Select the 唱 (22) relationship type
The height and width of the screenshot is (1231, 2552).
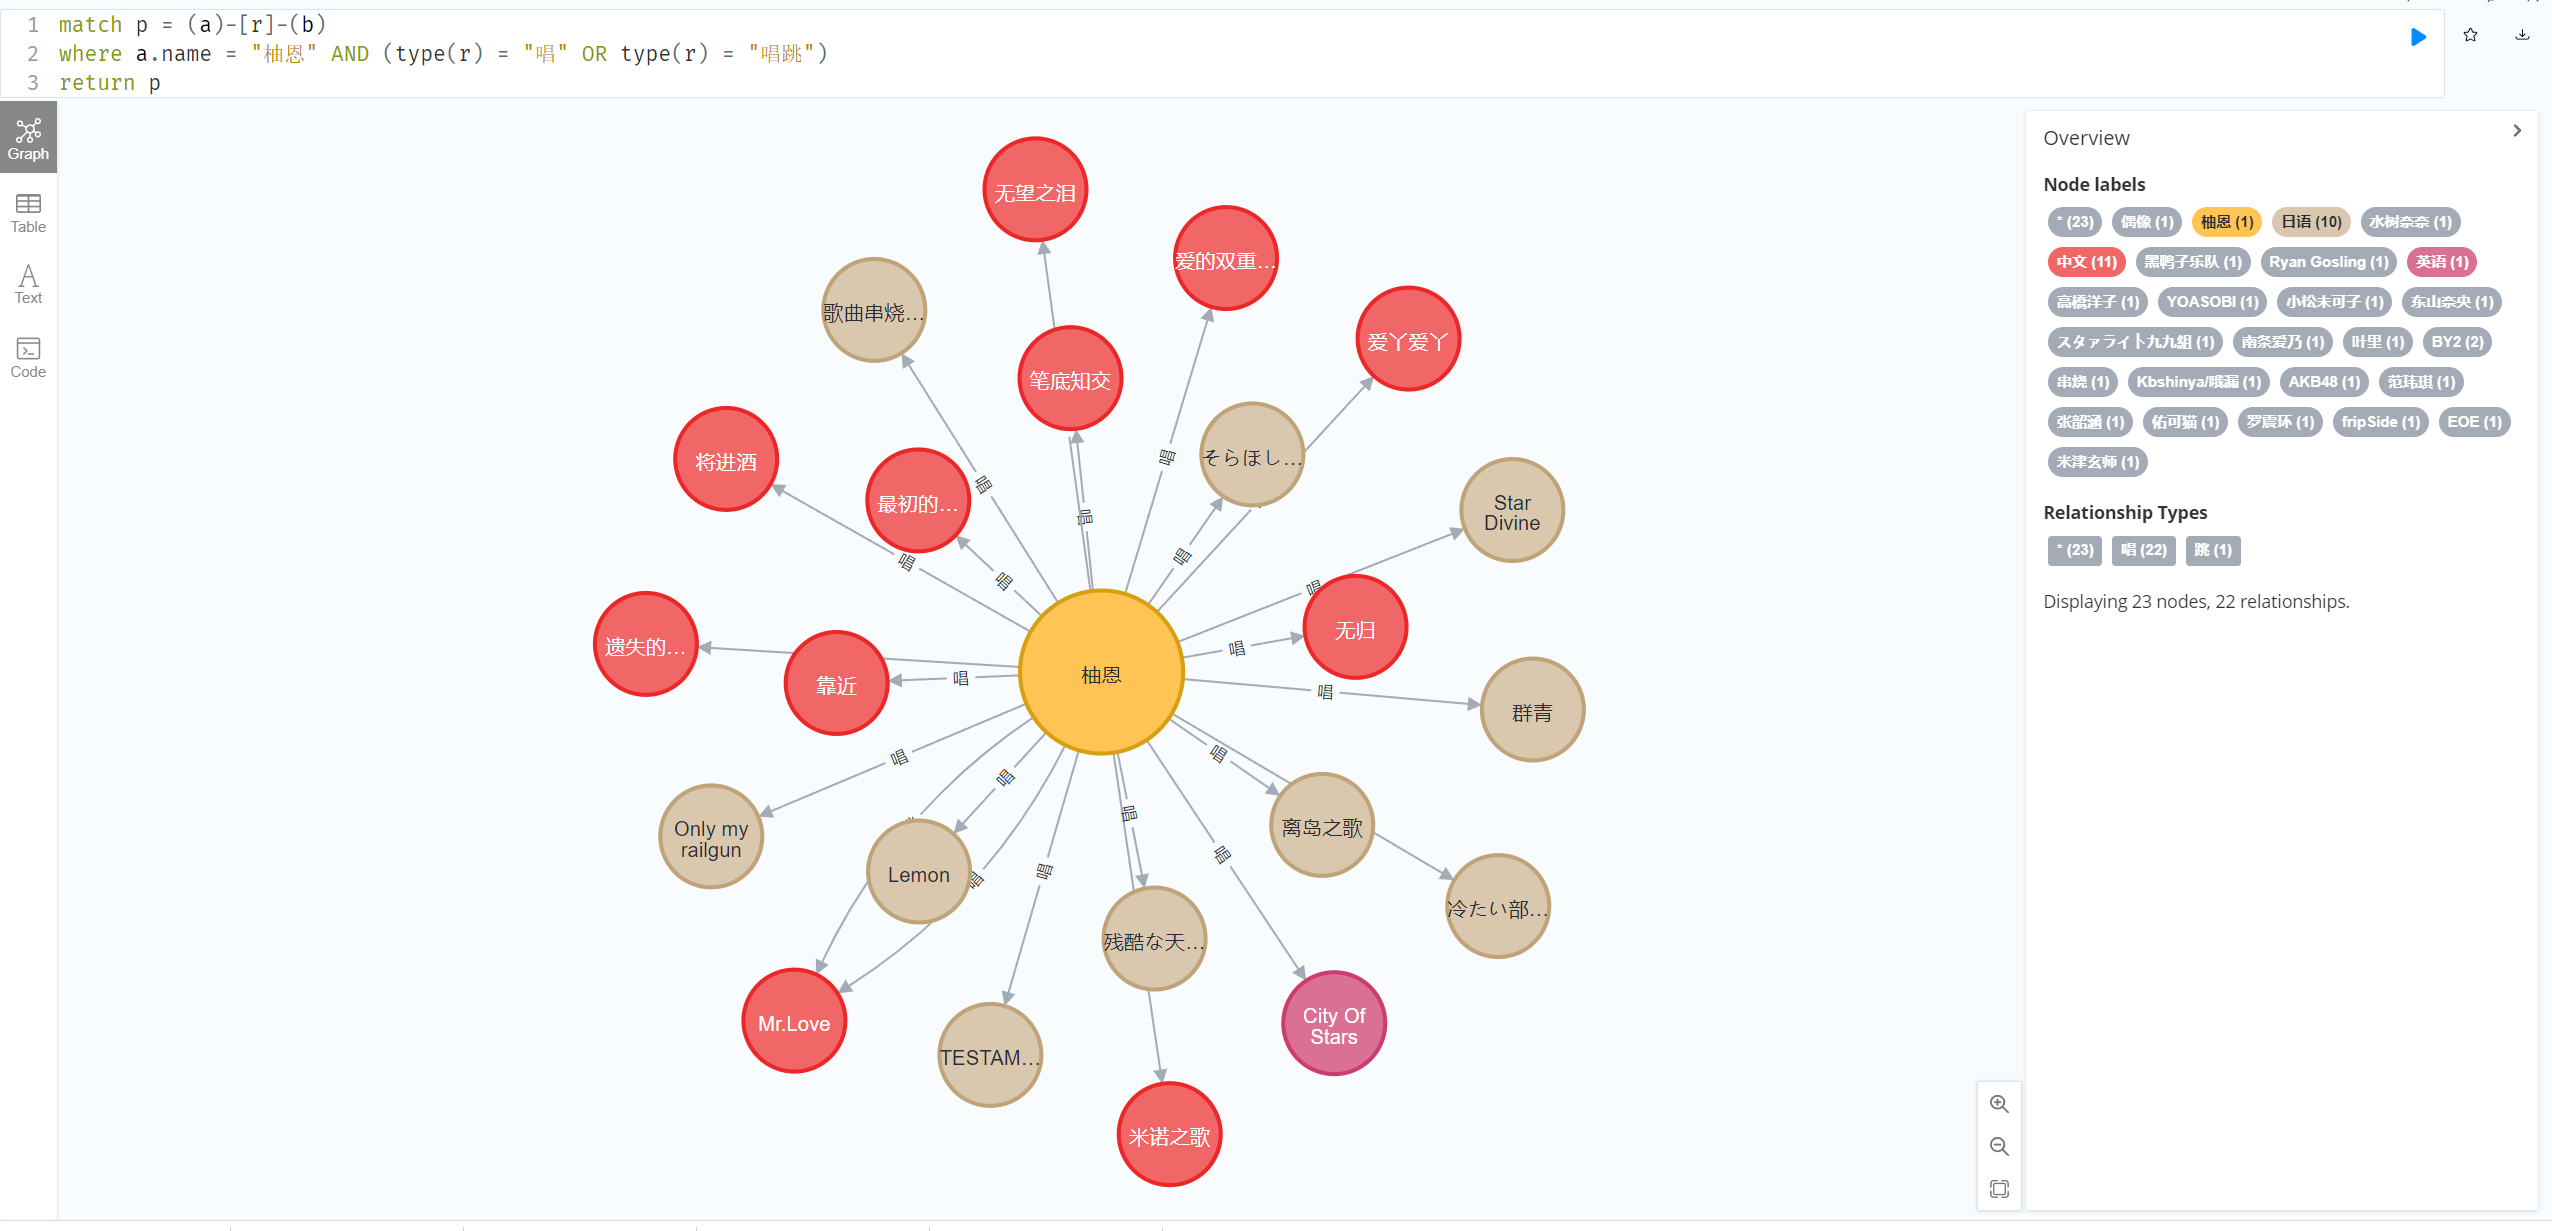point(2143,550)
